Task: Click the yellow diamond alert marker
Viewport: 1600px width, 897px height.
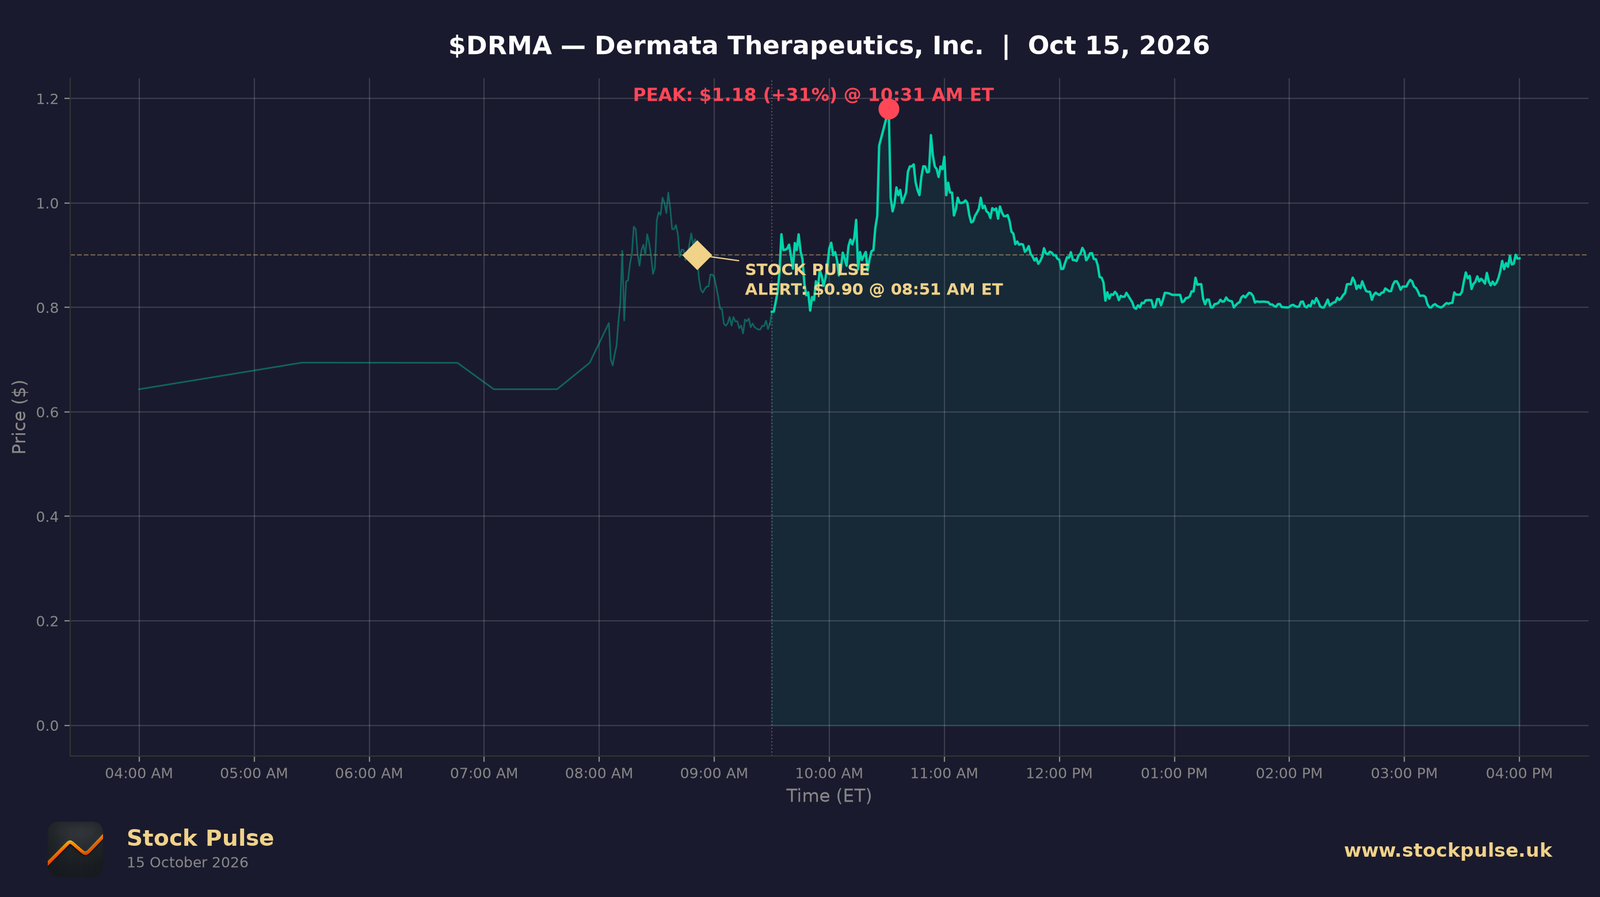Action: coord(697,255)
